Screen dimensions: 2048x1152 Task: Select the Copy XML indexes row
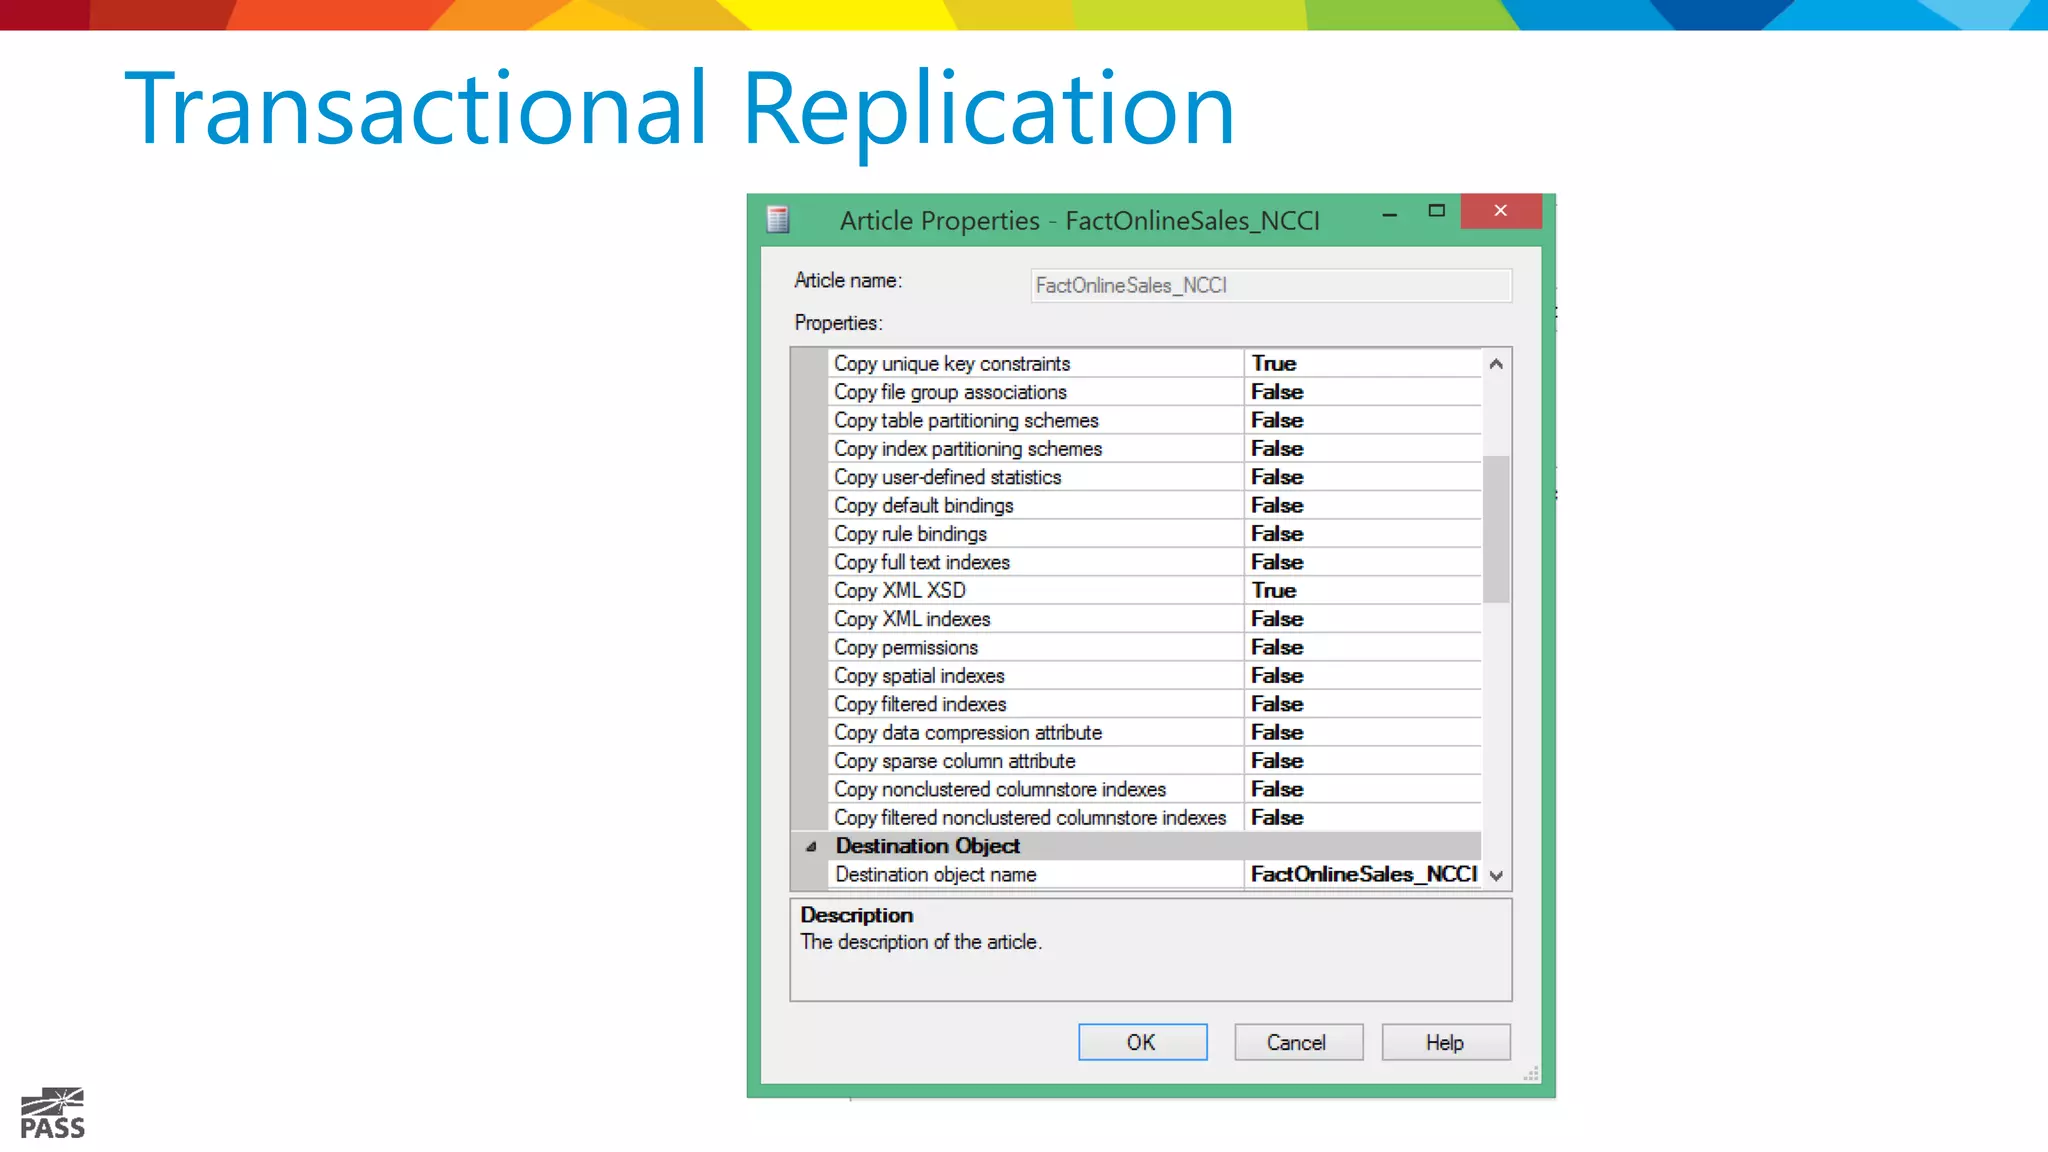tap(1155, 619)
